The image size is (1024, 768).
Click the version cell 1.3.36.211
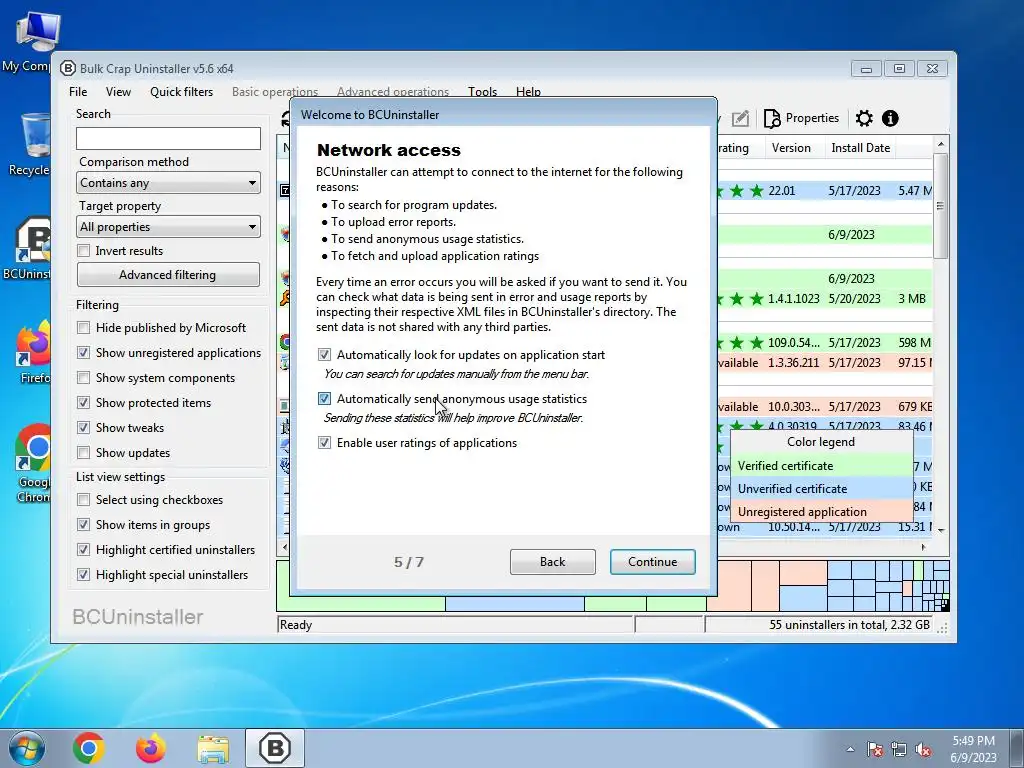tap(793, 362)
